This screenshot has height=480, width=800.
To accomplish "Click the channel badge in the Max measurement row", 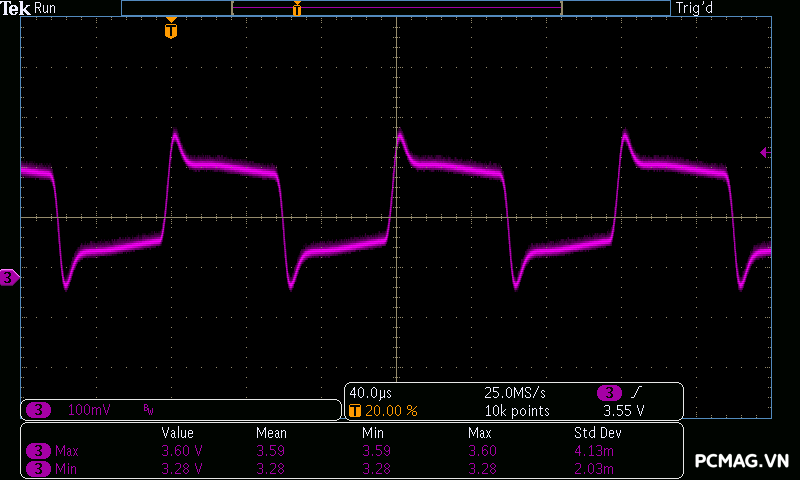I will pyautogui.click(x=38, y=451).
